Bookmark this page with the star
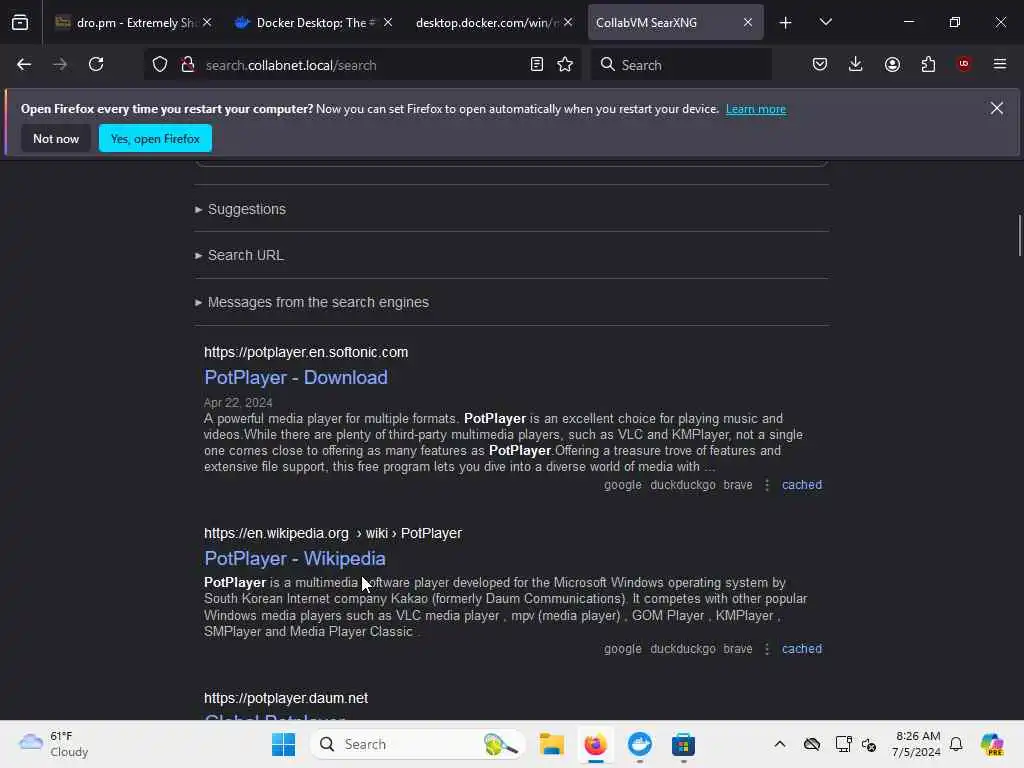The image size is (1024, 768). coord(565,64)
